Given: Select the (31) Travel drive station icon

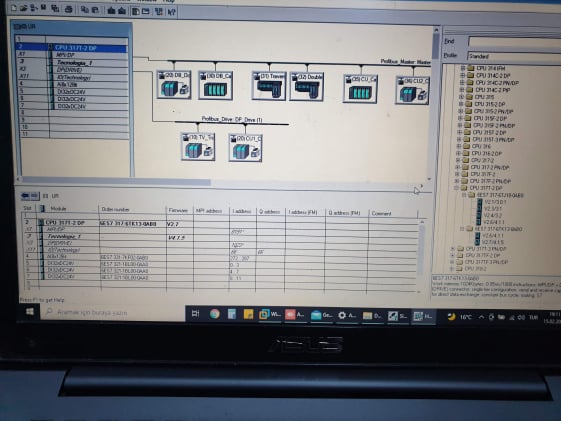Looking at the screenshot, I should click(x=269, y=85).
